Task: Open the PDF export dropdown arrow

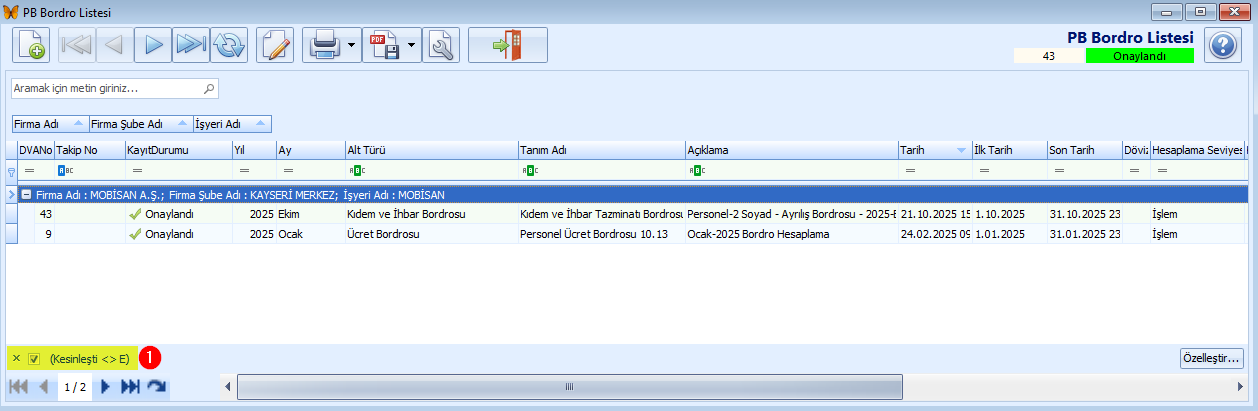Action: [411, 46]
